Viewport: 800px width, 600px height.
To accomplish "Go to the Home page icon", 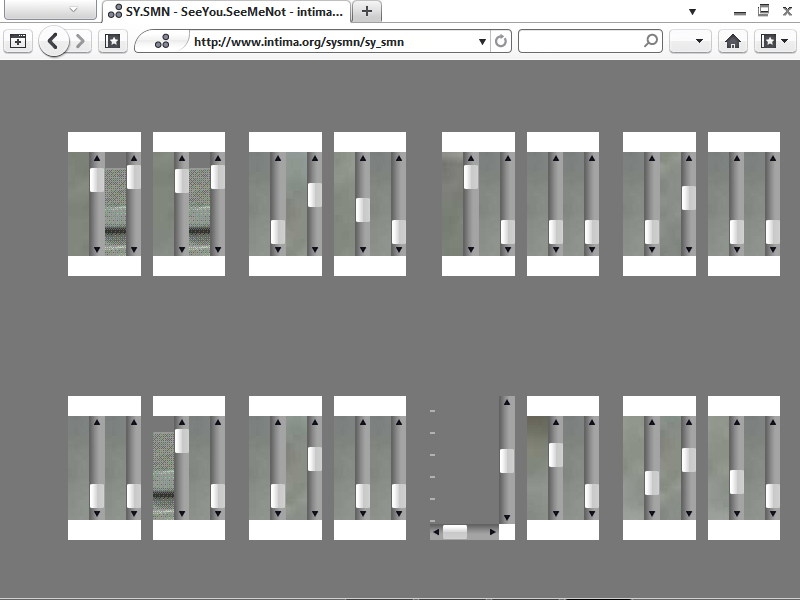I will [x=733, y=42].
